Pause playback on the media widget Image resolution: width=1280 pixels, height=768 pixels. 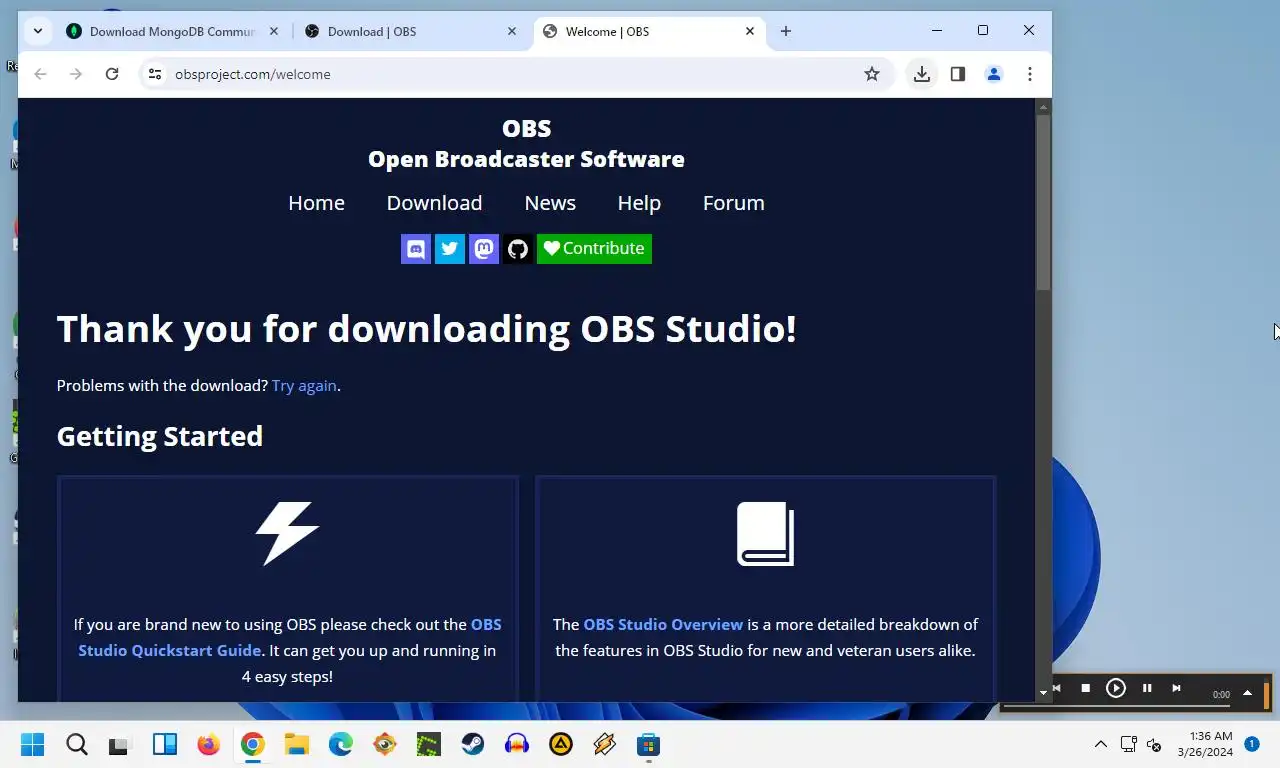(1147, 688)
